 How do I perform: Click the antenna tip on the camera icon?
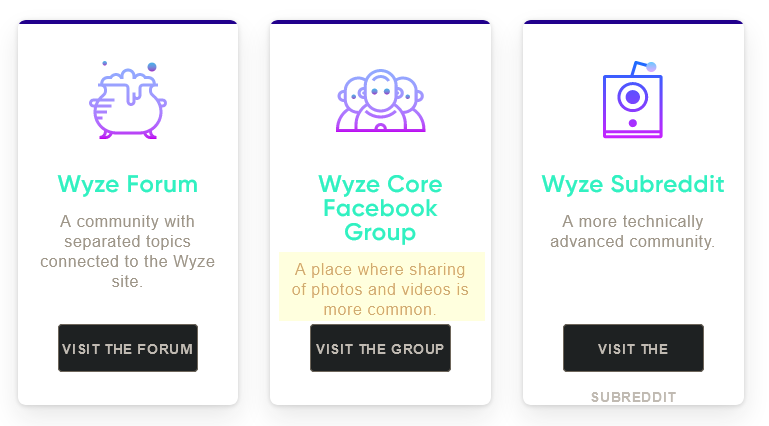point(651,67)
